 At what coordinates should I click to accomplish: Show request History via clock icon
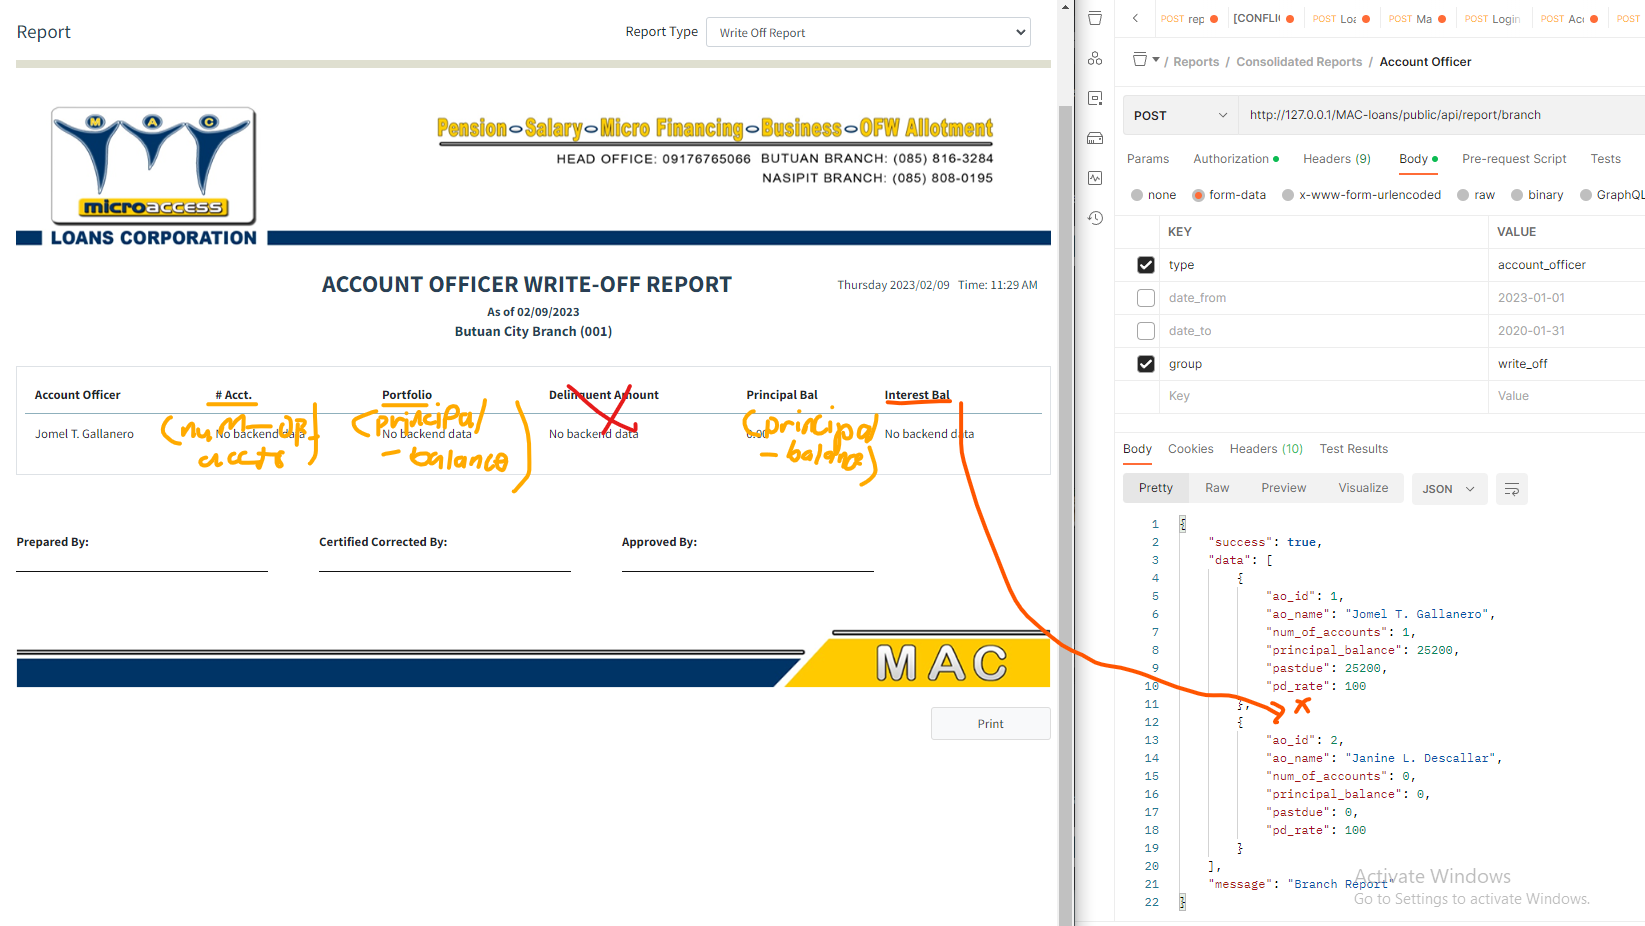(x=1095, y=218)
